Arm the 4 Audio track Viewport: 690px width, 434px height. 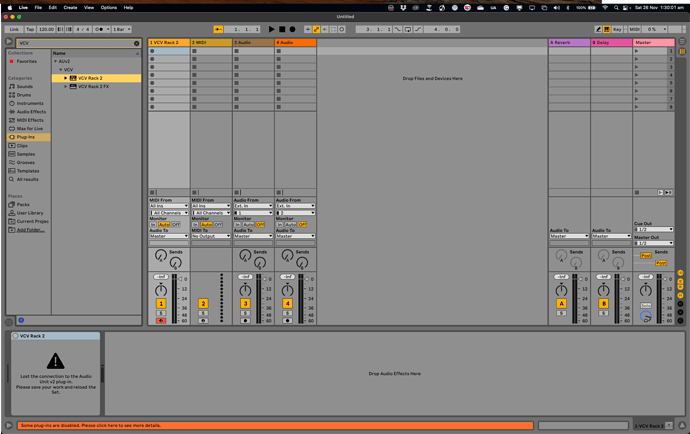point(288,320)
